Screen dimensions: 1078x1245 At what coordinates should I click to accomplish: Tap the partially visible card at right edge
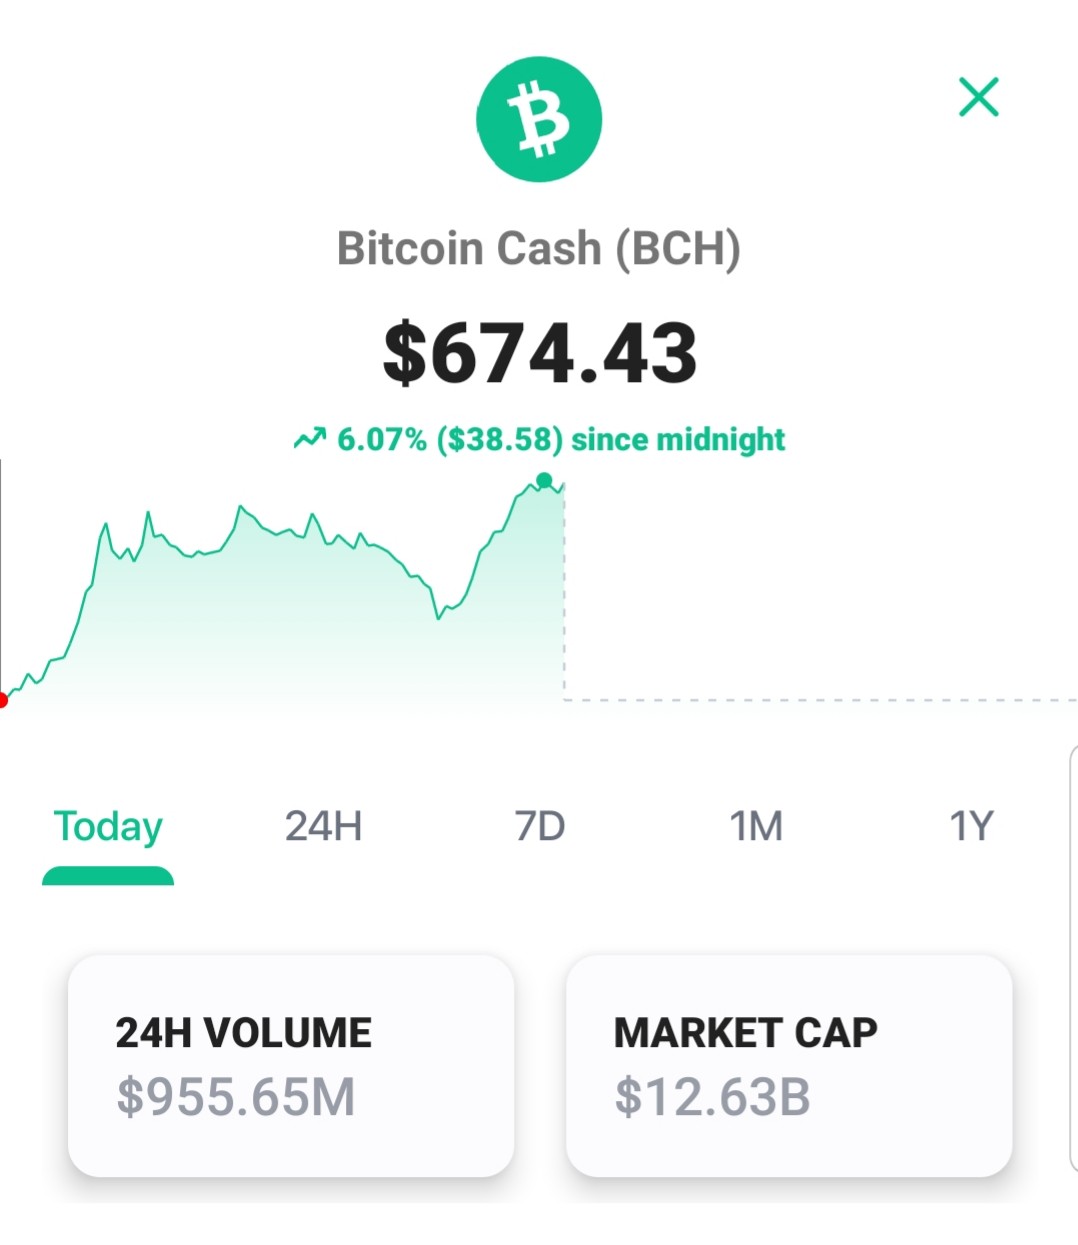[x=1073, y=958]
